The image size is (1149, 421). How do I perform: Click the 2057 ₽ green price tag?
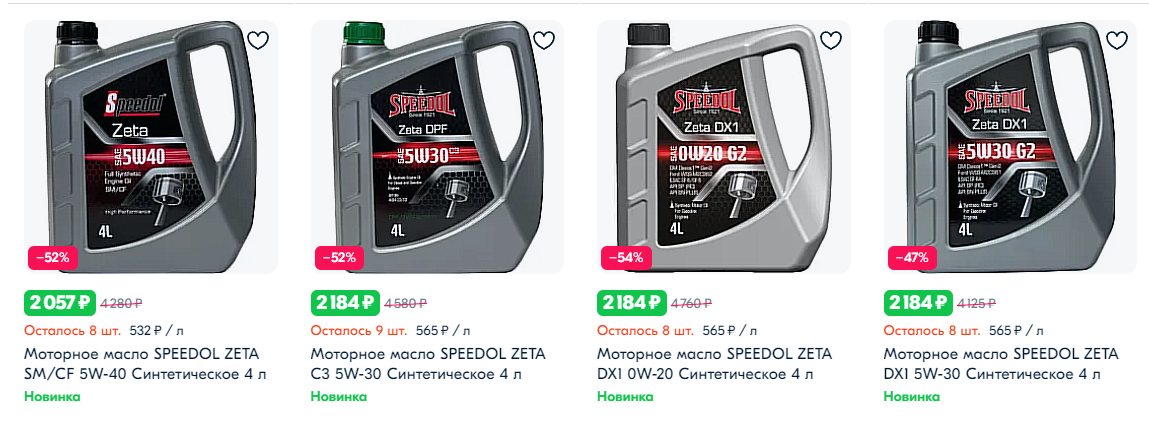point(59,302)
